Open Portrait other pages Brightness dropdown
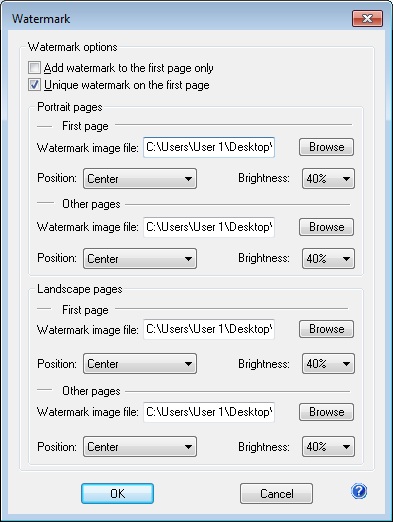393x522 pixels. click(x=328, y=259)
